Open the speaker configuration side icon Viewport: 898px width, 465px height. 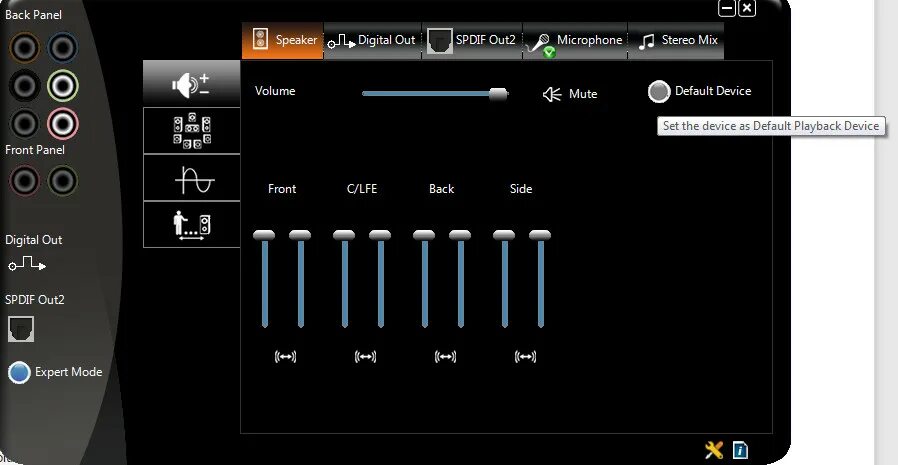pos(191,131)
